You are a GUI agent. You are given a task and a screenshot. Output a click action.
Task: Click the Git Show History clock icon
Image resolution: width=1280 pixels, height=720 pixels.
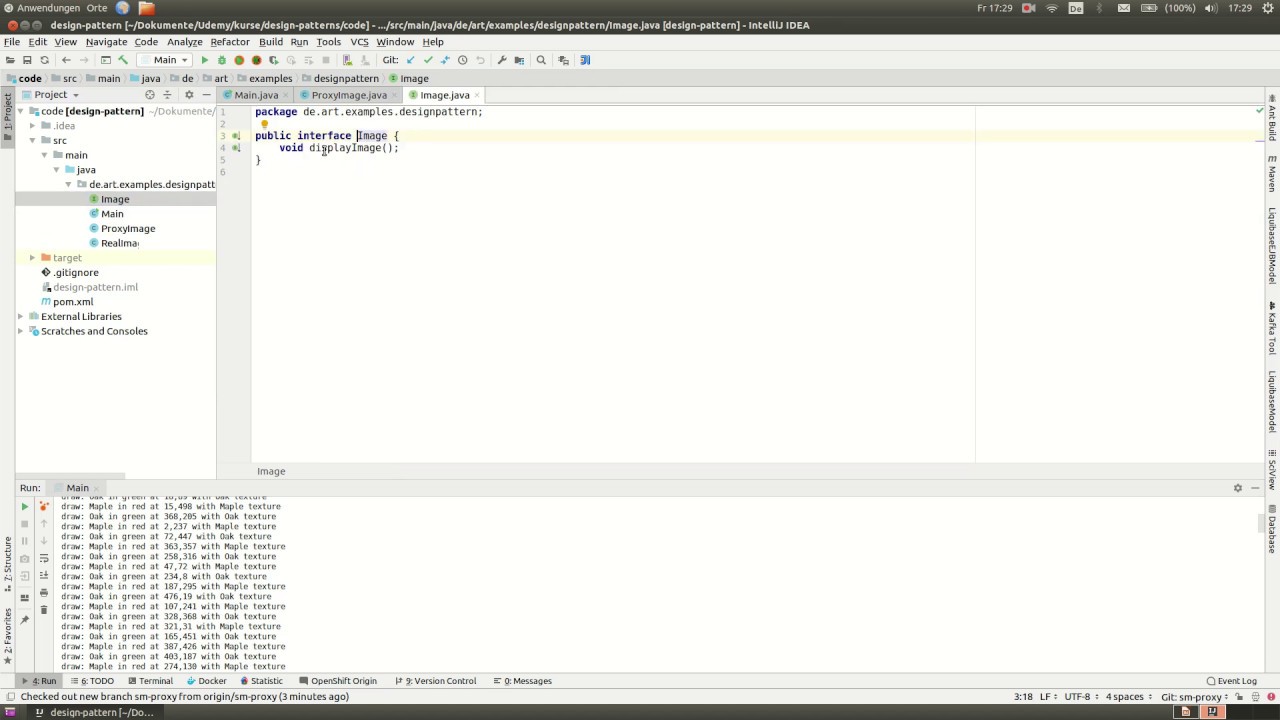pyautogui.click(x=462, y=60)
